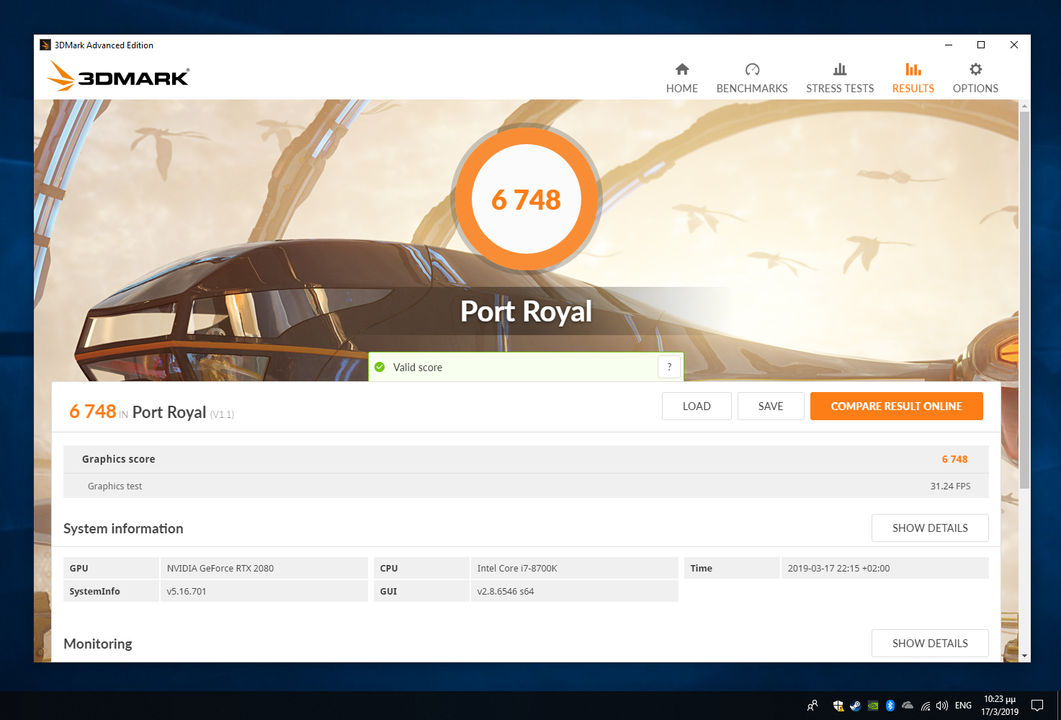This screenshot has height=720, width=1061.
Task: Click the vertical scrollbar thumb
Action: (x=1024, y=299)
